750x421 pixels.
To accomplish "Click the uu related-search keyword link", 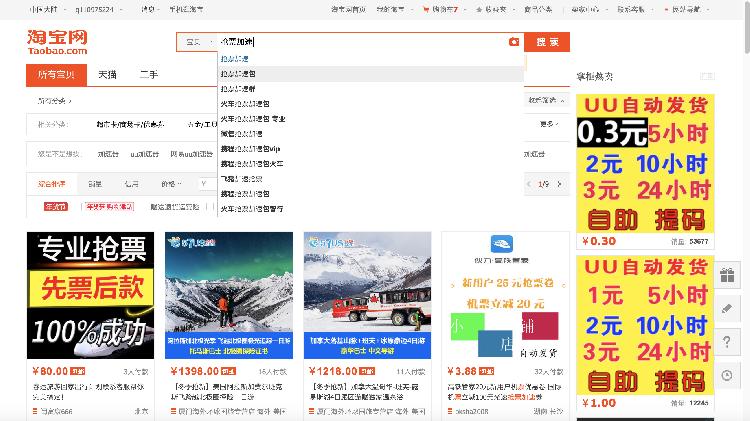I will coord(144,154).
